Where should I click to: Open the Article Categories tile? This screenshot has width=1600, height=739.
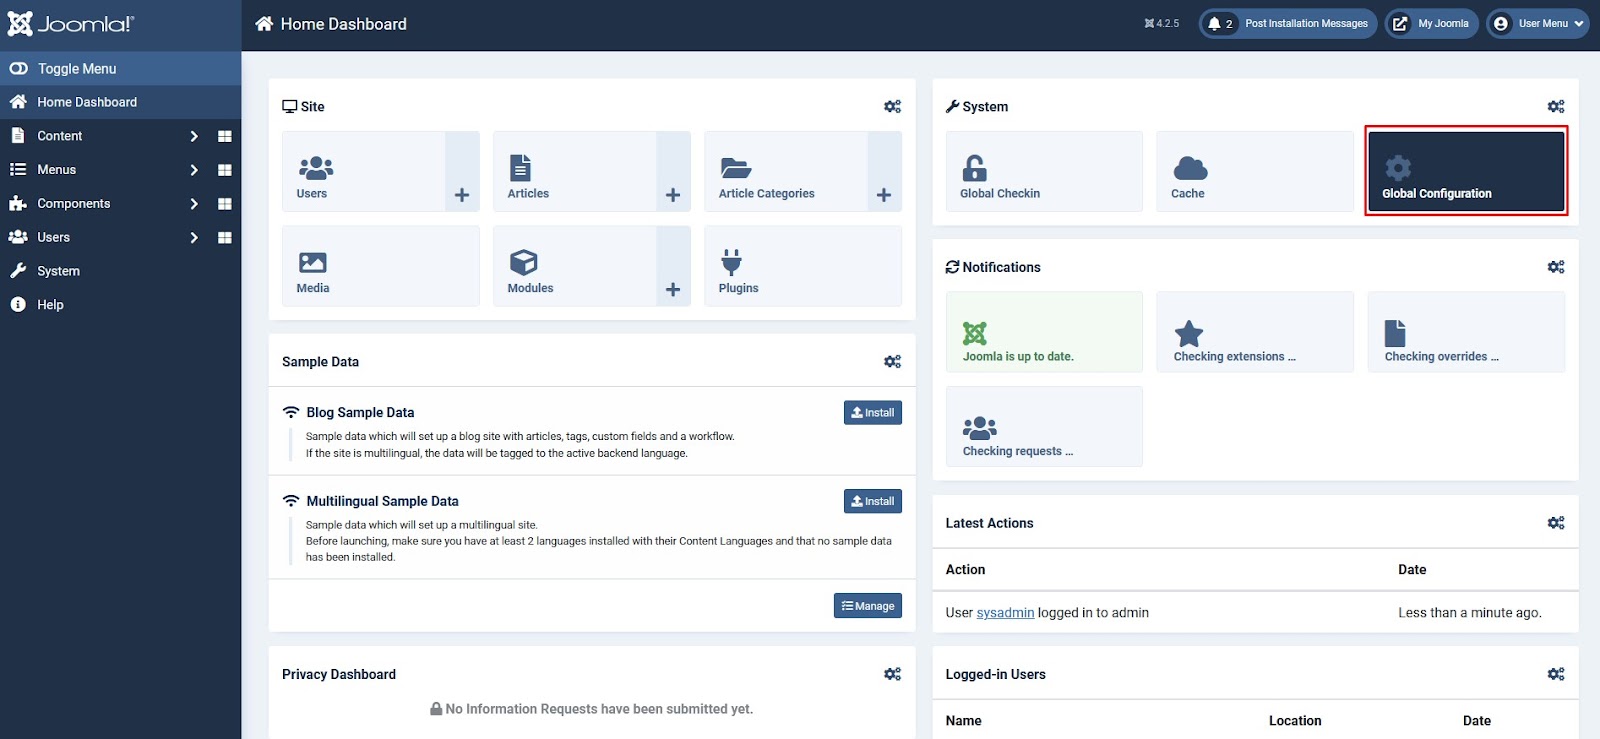[x=785, y=171]
